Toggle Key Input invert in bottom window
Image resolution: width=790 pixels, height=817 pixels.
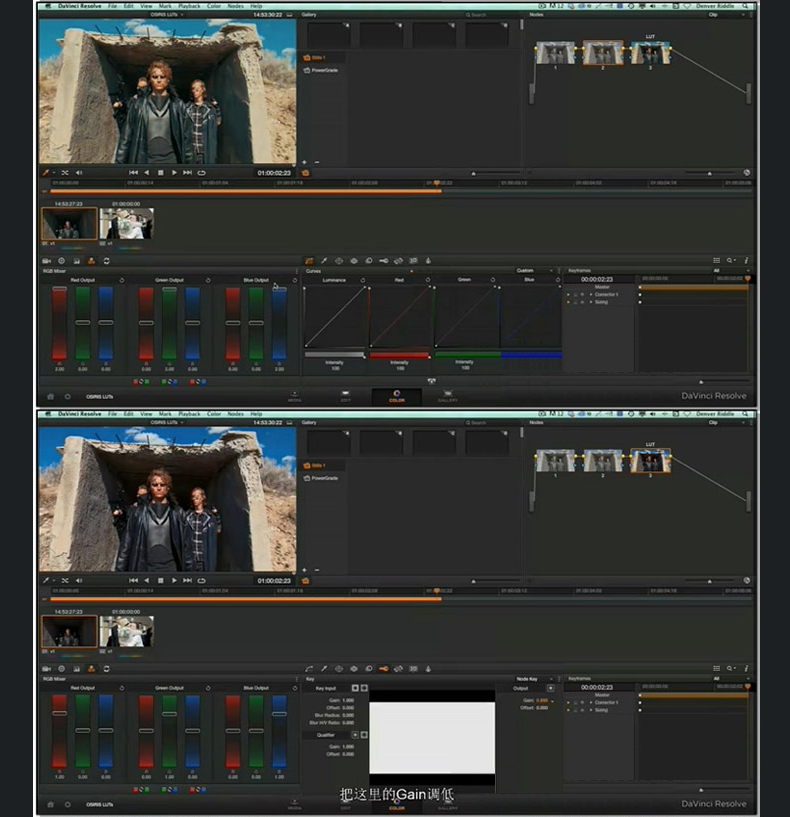[355, 688]
